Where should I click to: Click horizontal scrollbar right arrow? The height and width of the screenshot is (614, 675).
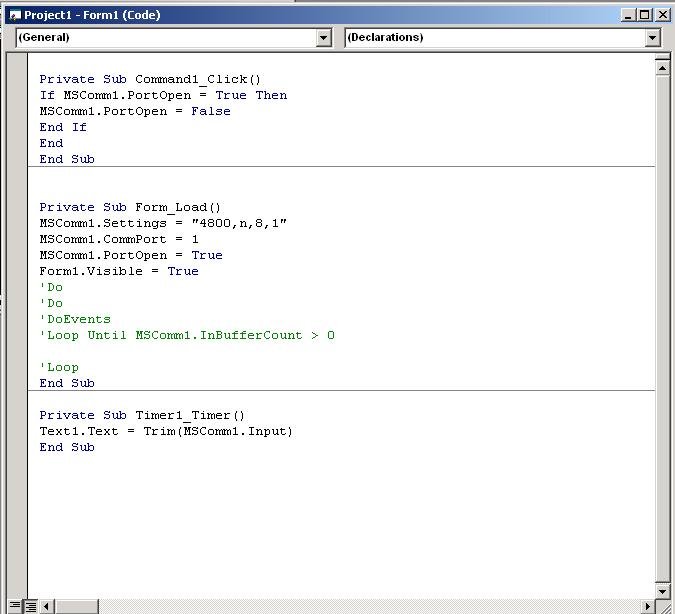point(647,606)
